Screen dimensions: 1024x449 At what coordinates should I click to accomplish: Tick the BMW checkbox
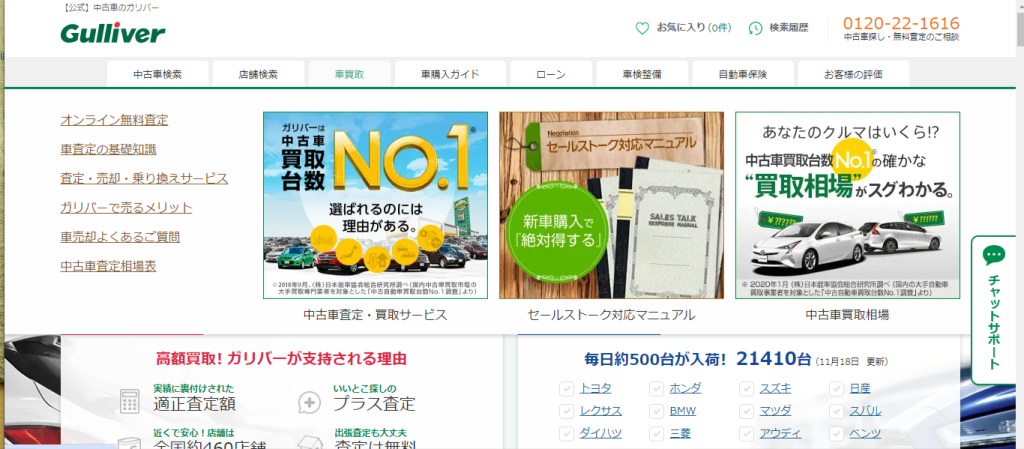656,412
